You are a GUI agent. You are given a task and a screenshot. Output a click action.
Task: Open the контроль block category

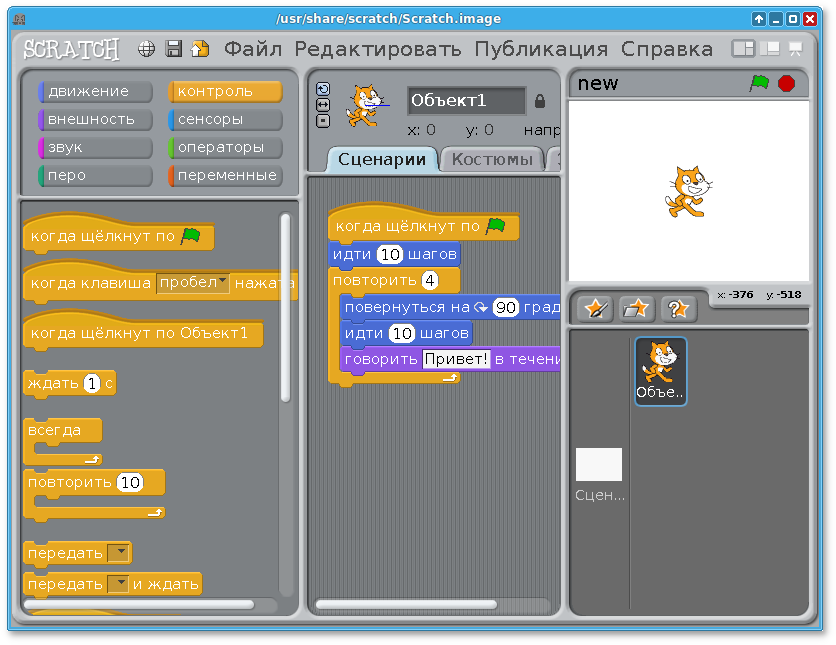click(x=225, y=92)
